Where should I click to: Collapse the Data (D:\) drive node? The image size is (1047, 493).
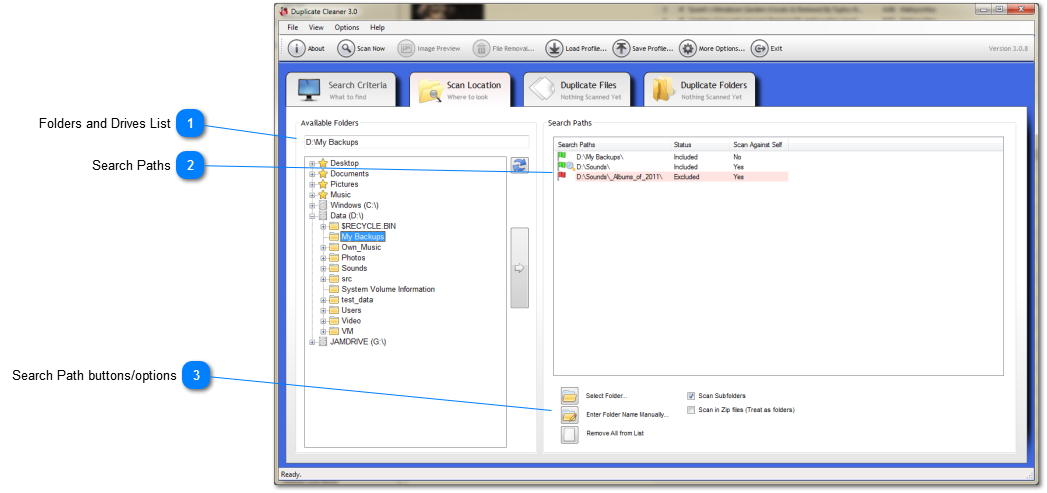point(312,216)
